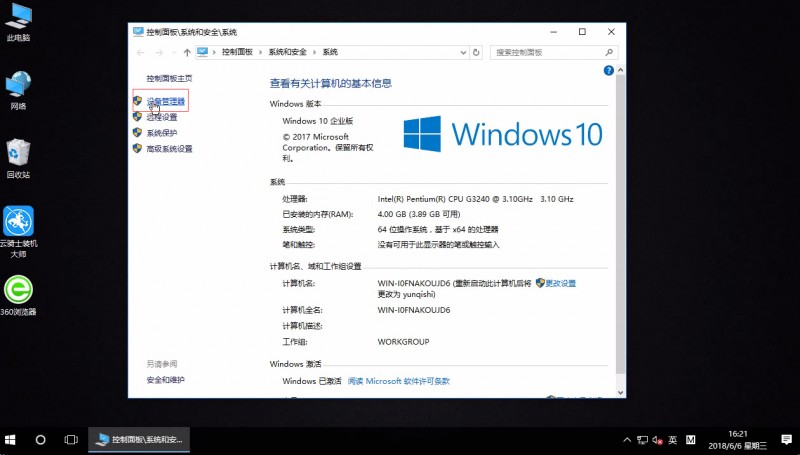Maximize the Control Panel window
Screen dimensions: 800x455
[x=582, y=32]
